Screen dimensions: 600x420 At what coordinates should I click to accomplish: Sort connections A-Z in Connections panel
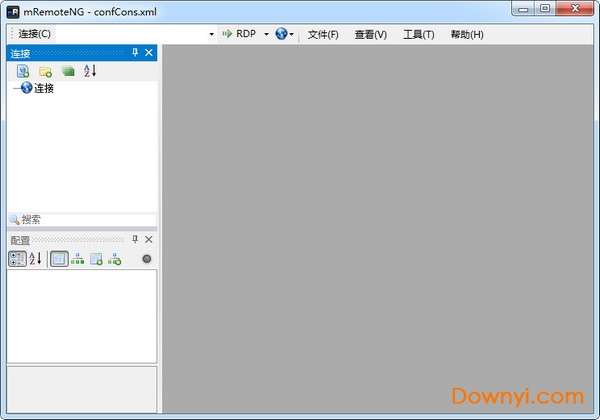90,71
